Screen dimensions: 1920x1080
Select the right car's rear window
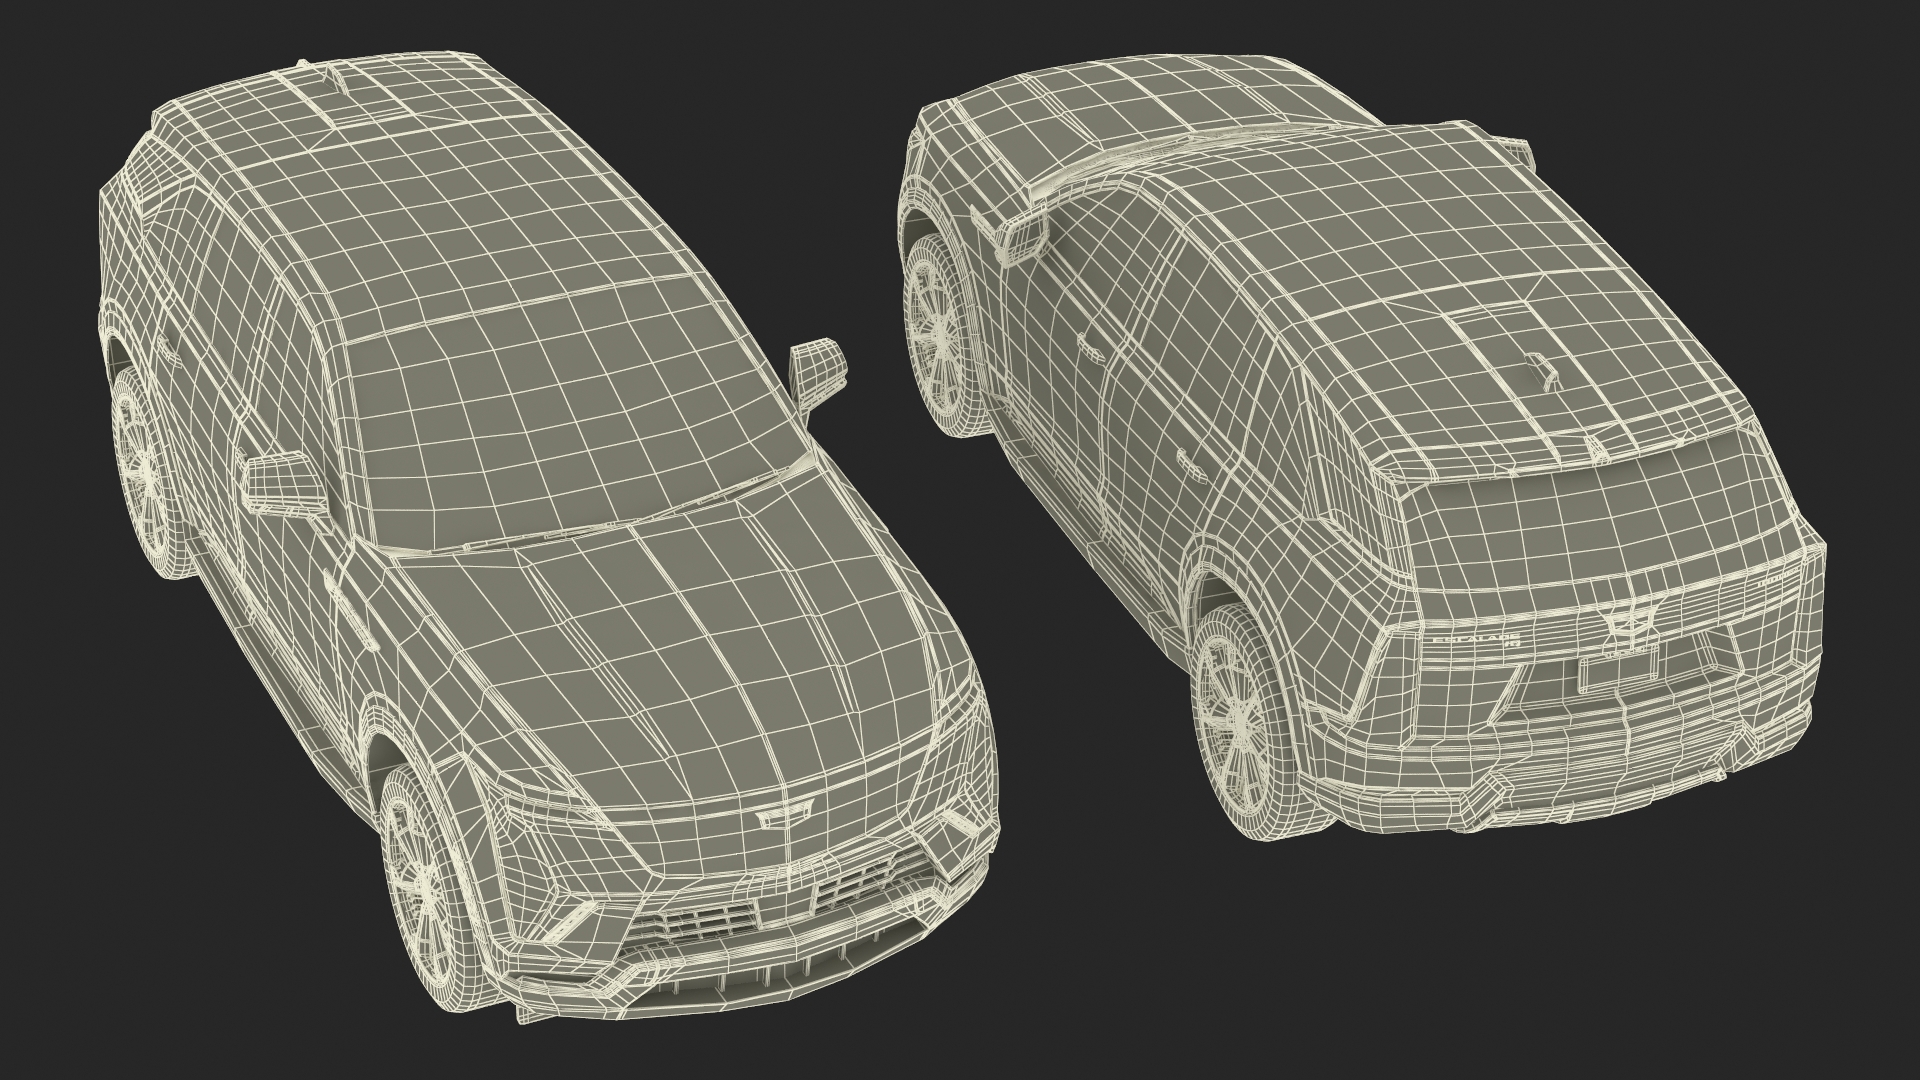tap(1600, 520)
